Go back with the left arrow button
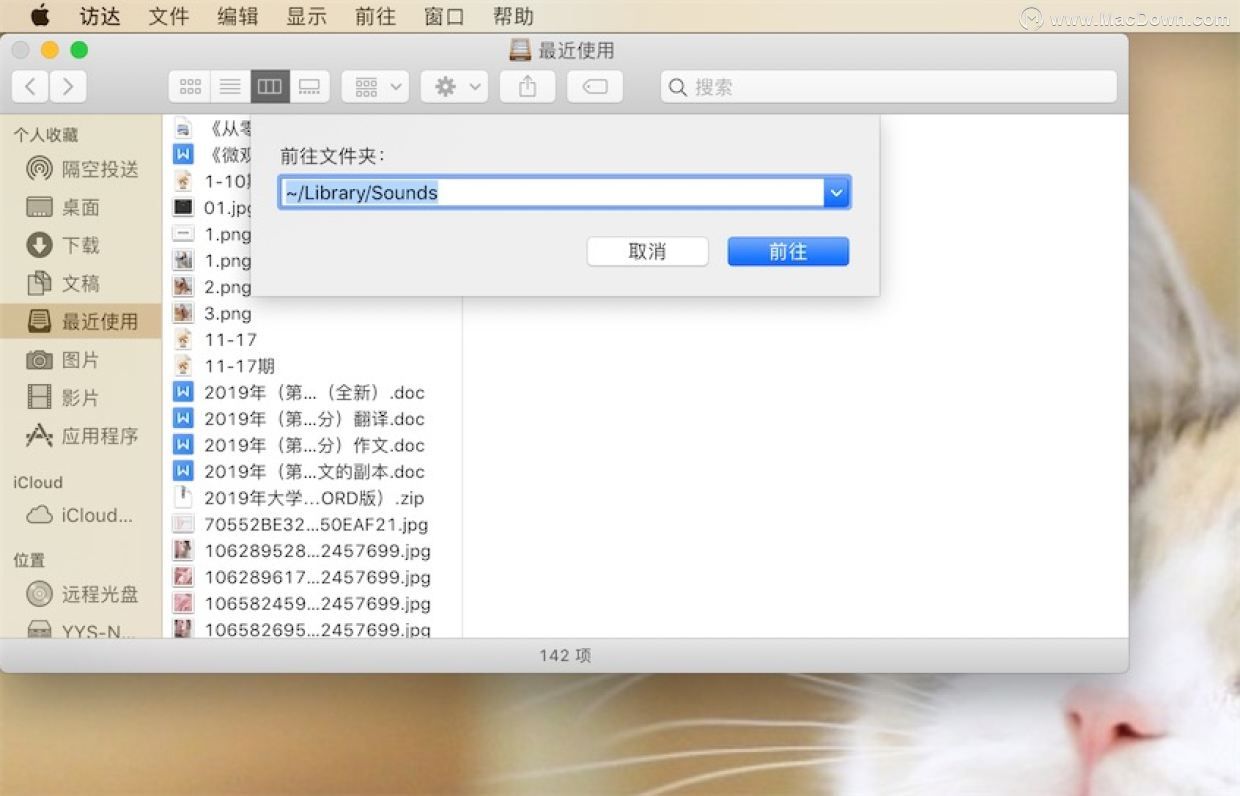Viewport: 1240px width, 796px height. tap(30, 87)
